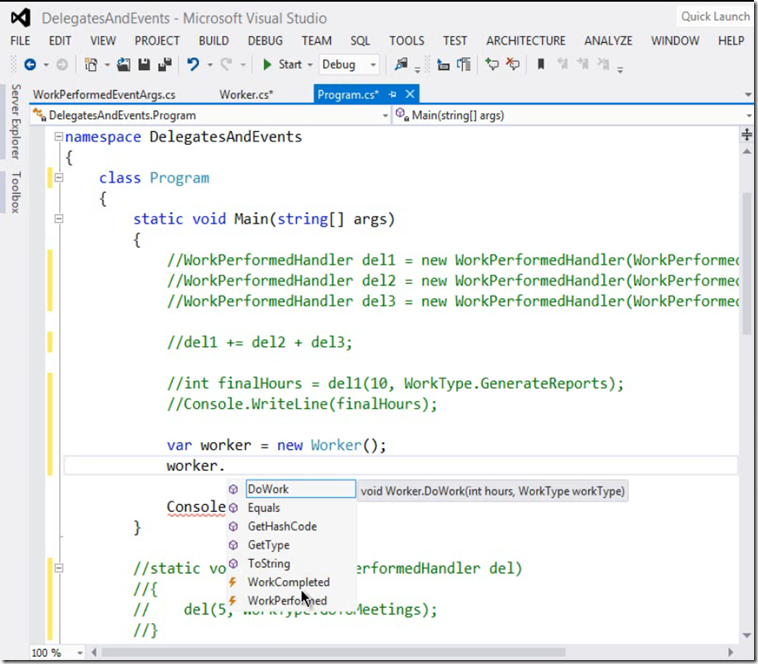Click lightning event icon beside WorkPerformed
Viewport: 758px width, 664px height.
(233, 601)
